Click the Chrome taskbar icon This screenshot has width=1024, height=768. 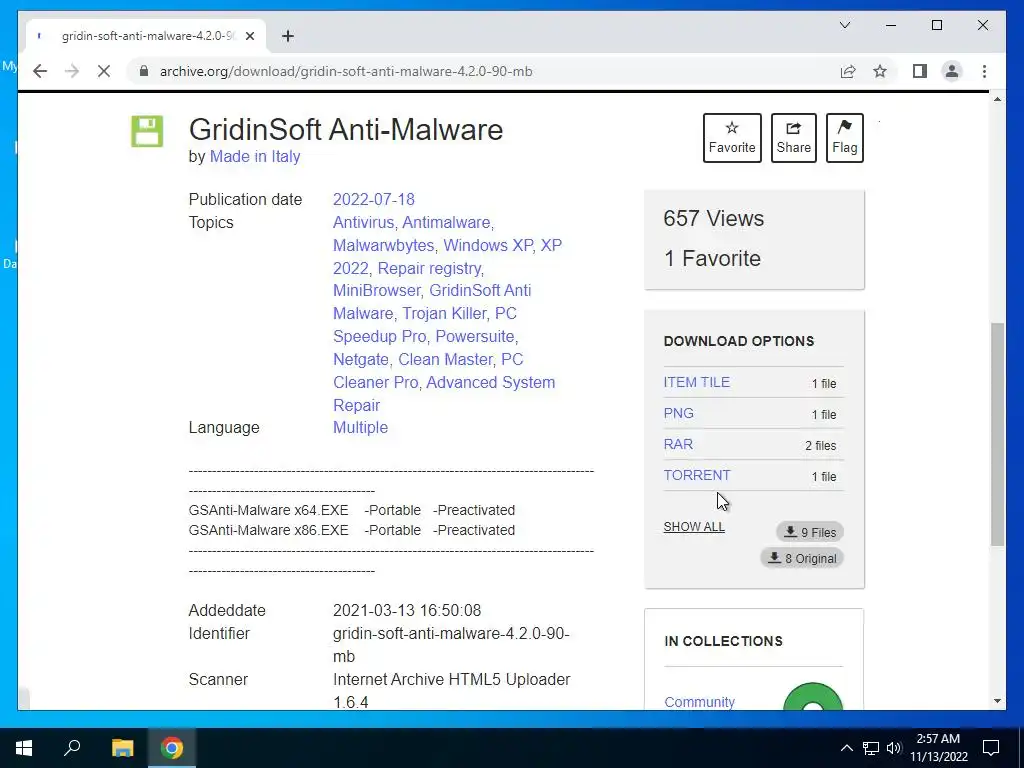(172, 748)
